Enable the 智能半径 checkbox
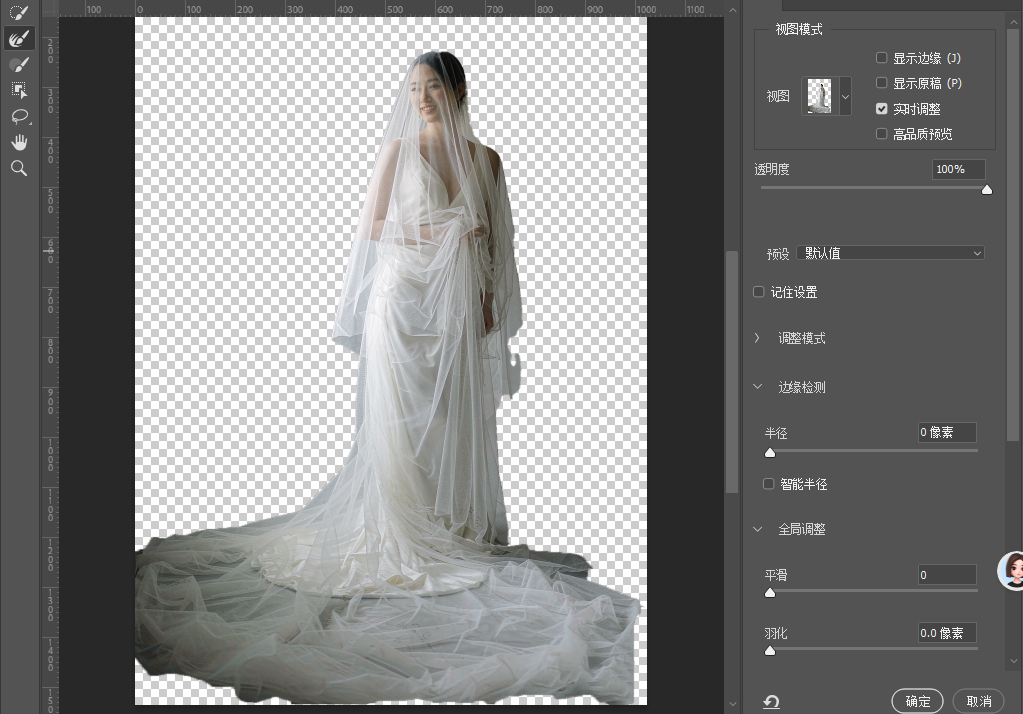Screen dimensions: 1023x714 (x=769, y=484)
